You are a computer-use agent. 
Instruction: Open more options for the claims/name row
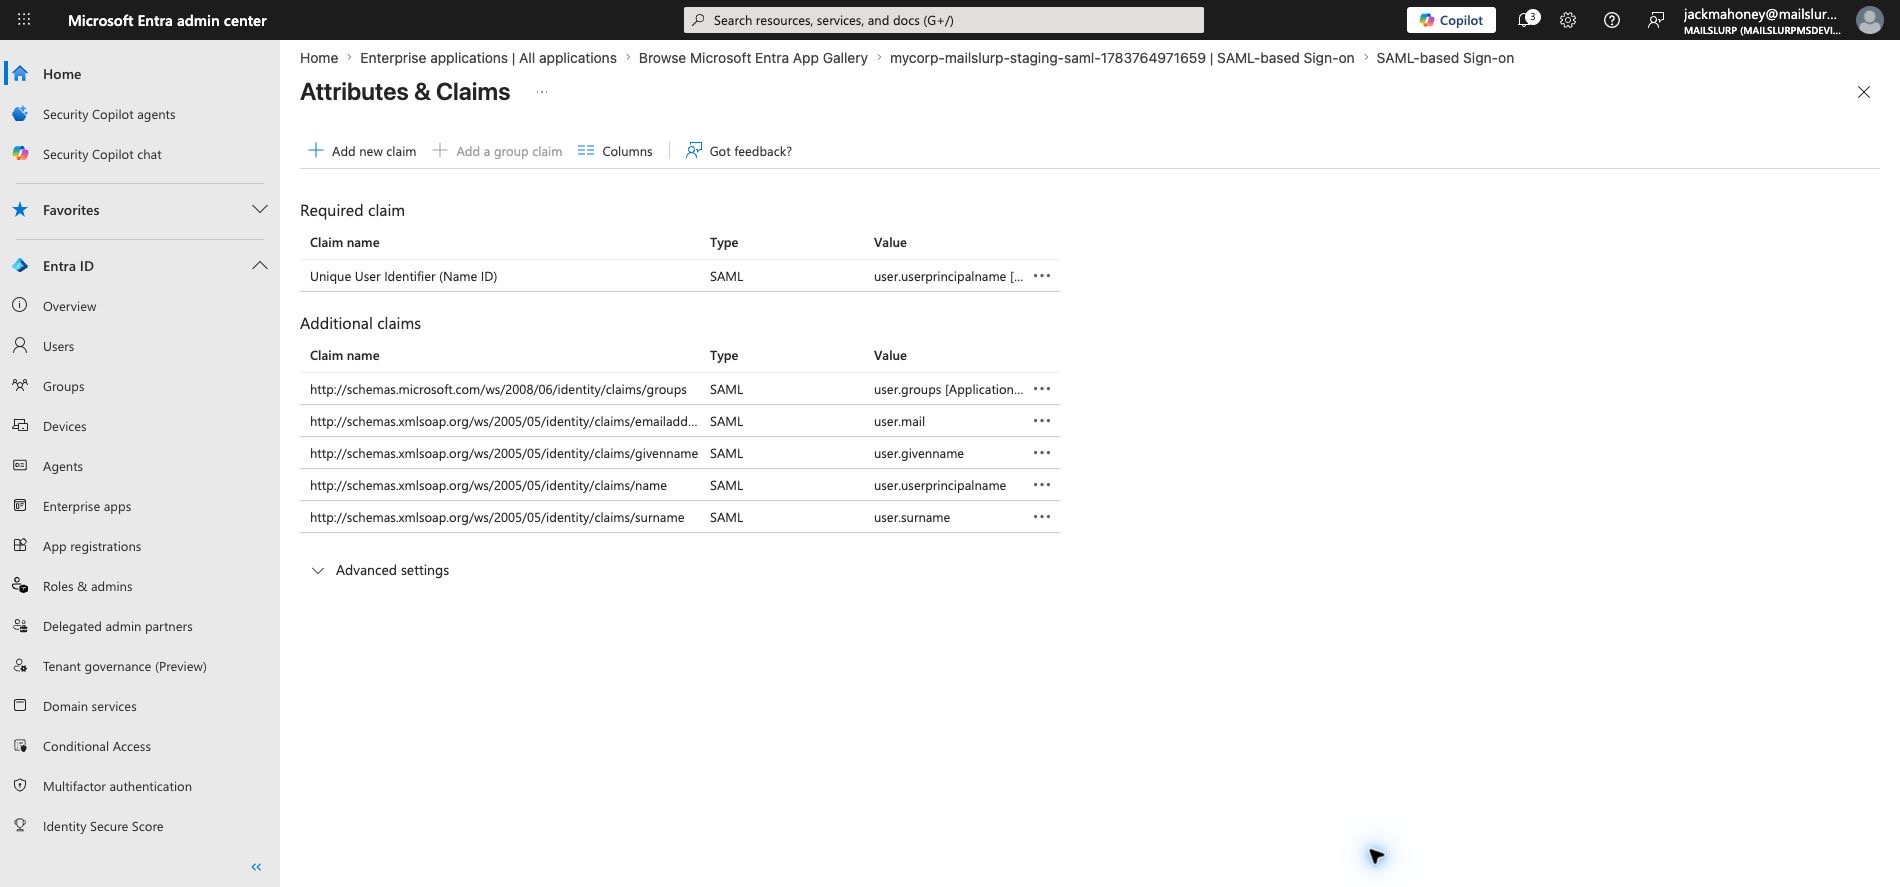tap(1042, 485)
